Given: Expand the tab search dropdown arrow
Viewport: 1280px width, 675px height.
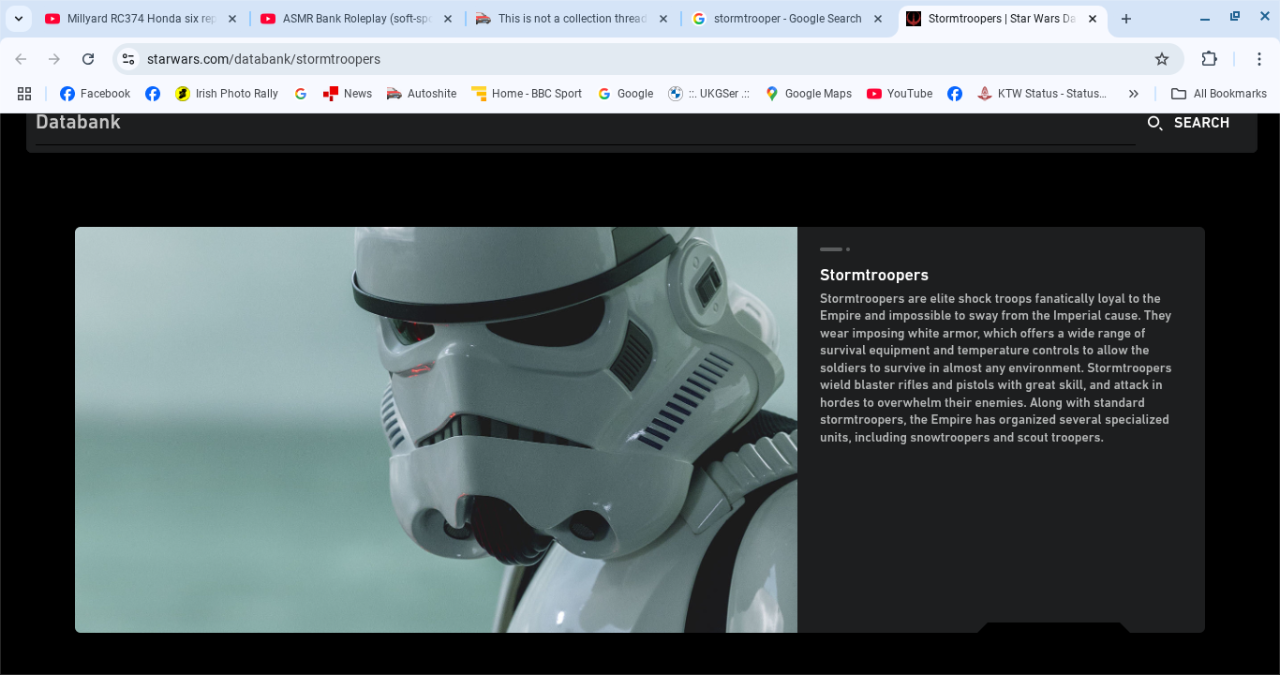Looking at the screenshot, I should [x=18, y=19].
